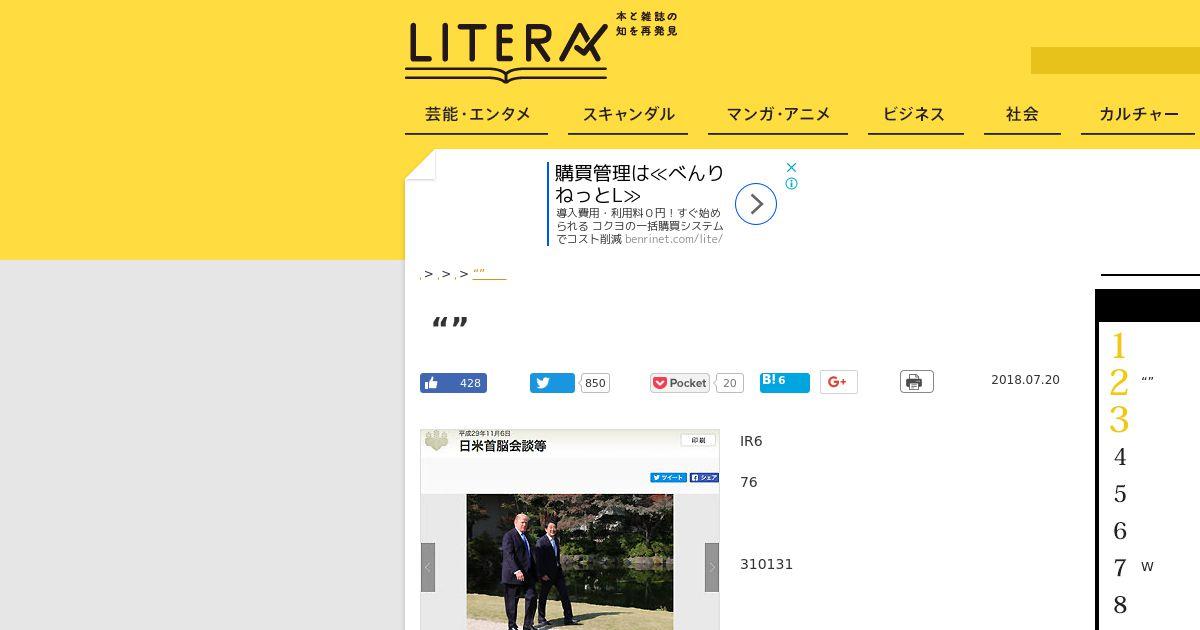Open ad info icon
The height and width of the screenshot is (630, 1200).
[x=791, y=184]
